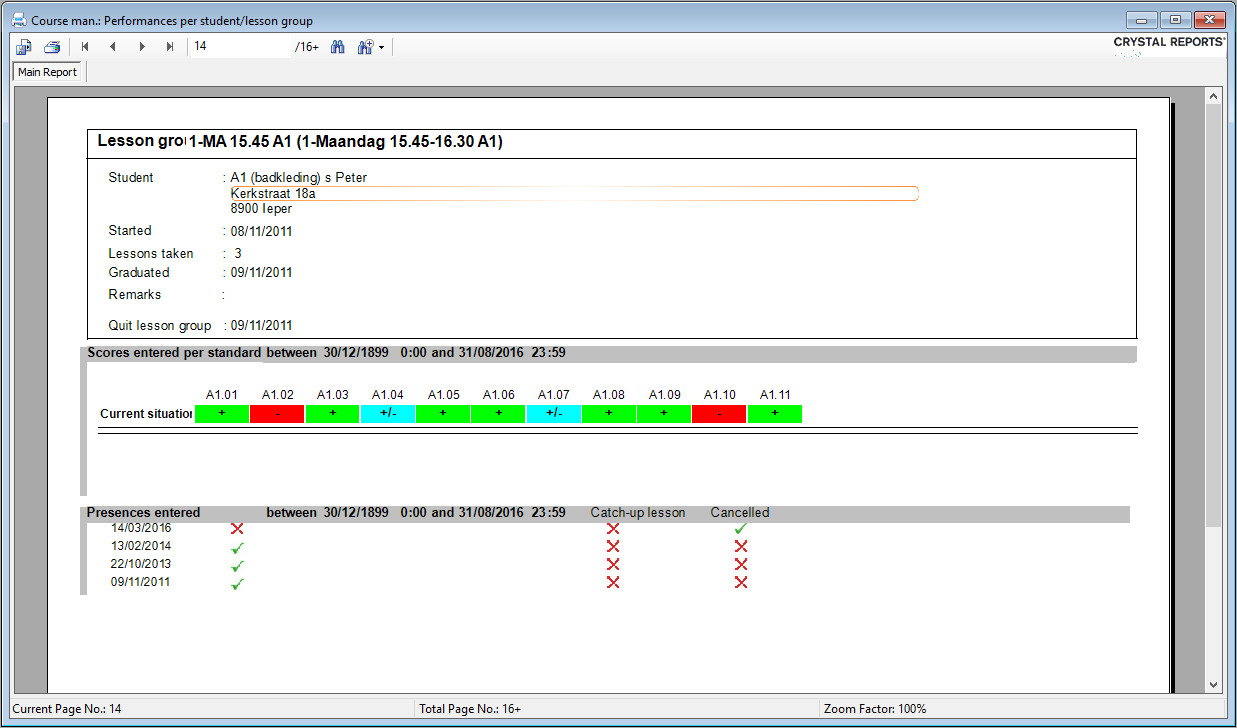
Task: Click the red A1.02 score cell
Action: coord(277,414)
